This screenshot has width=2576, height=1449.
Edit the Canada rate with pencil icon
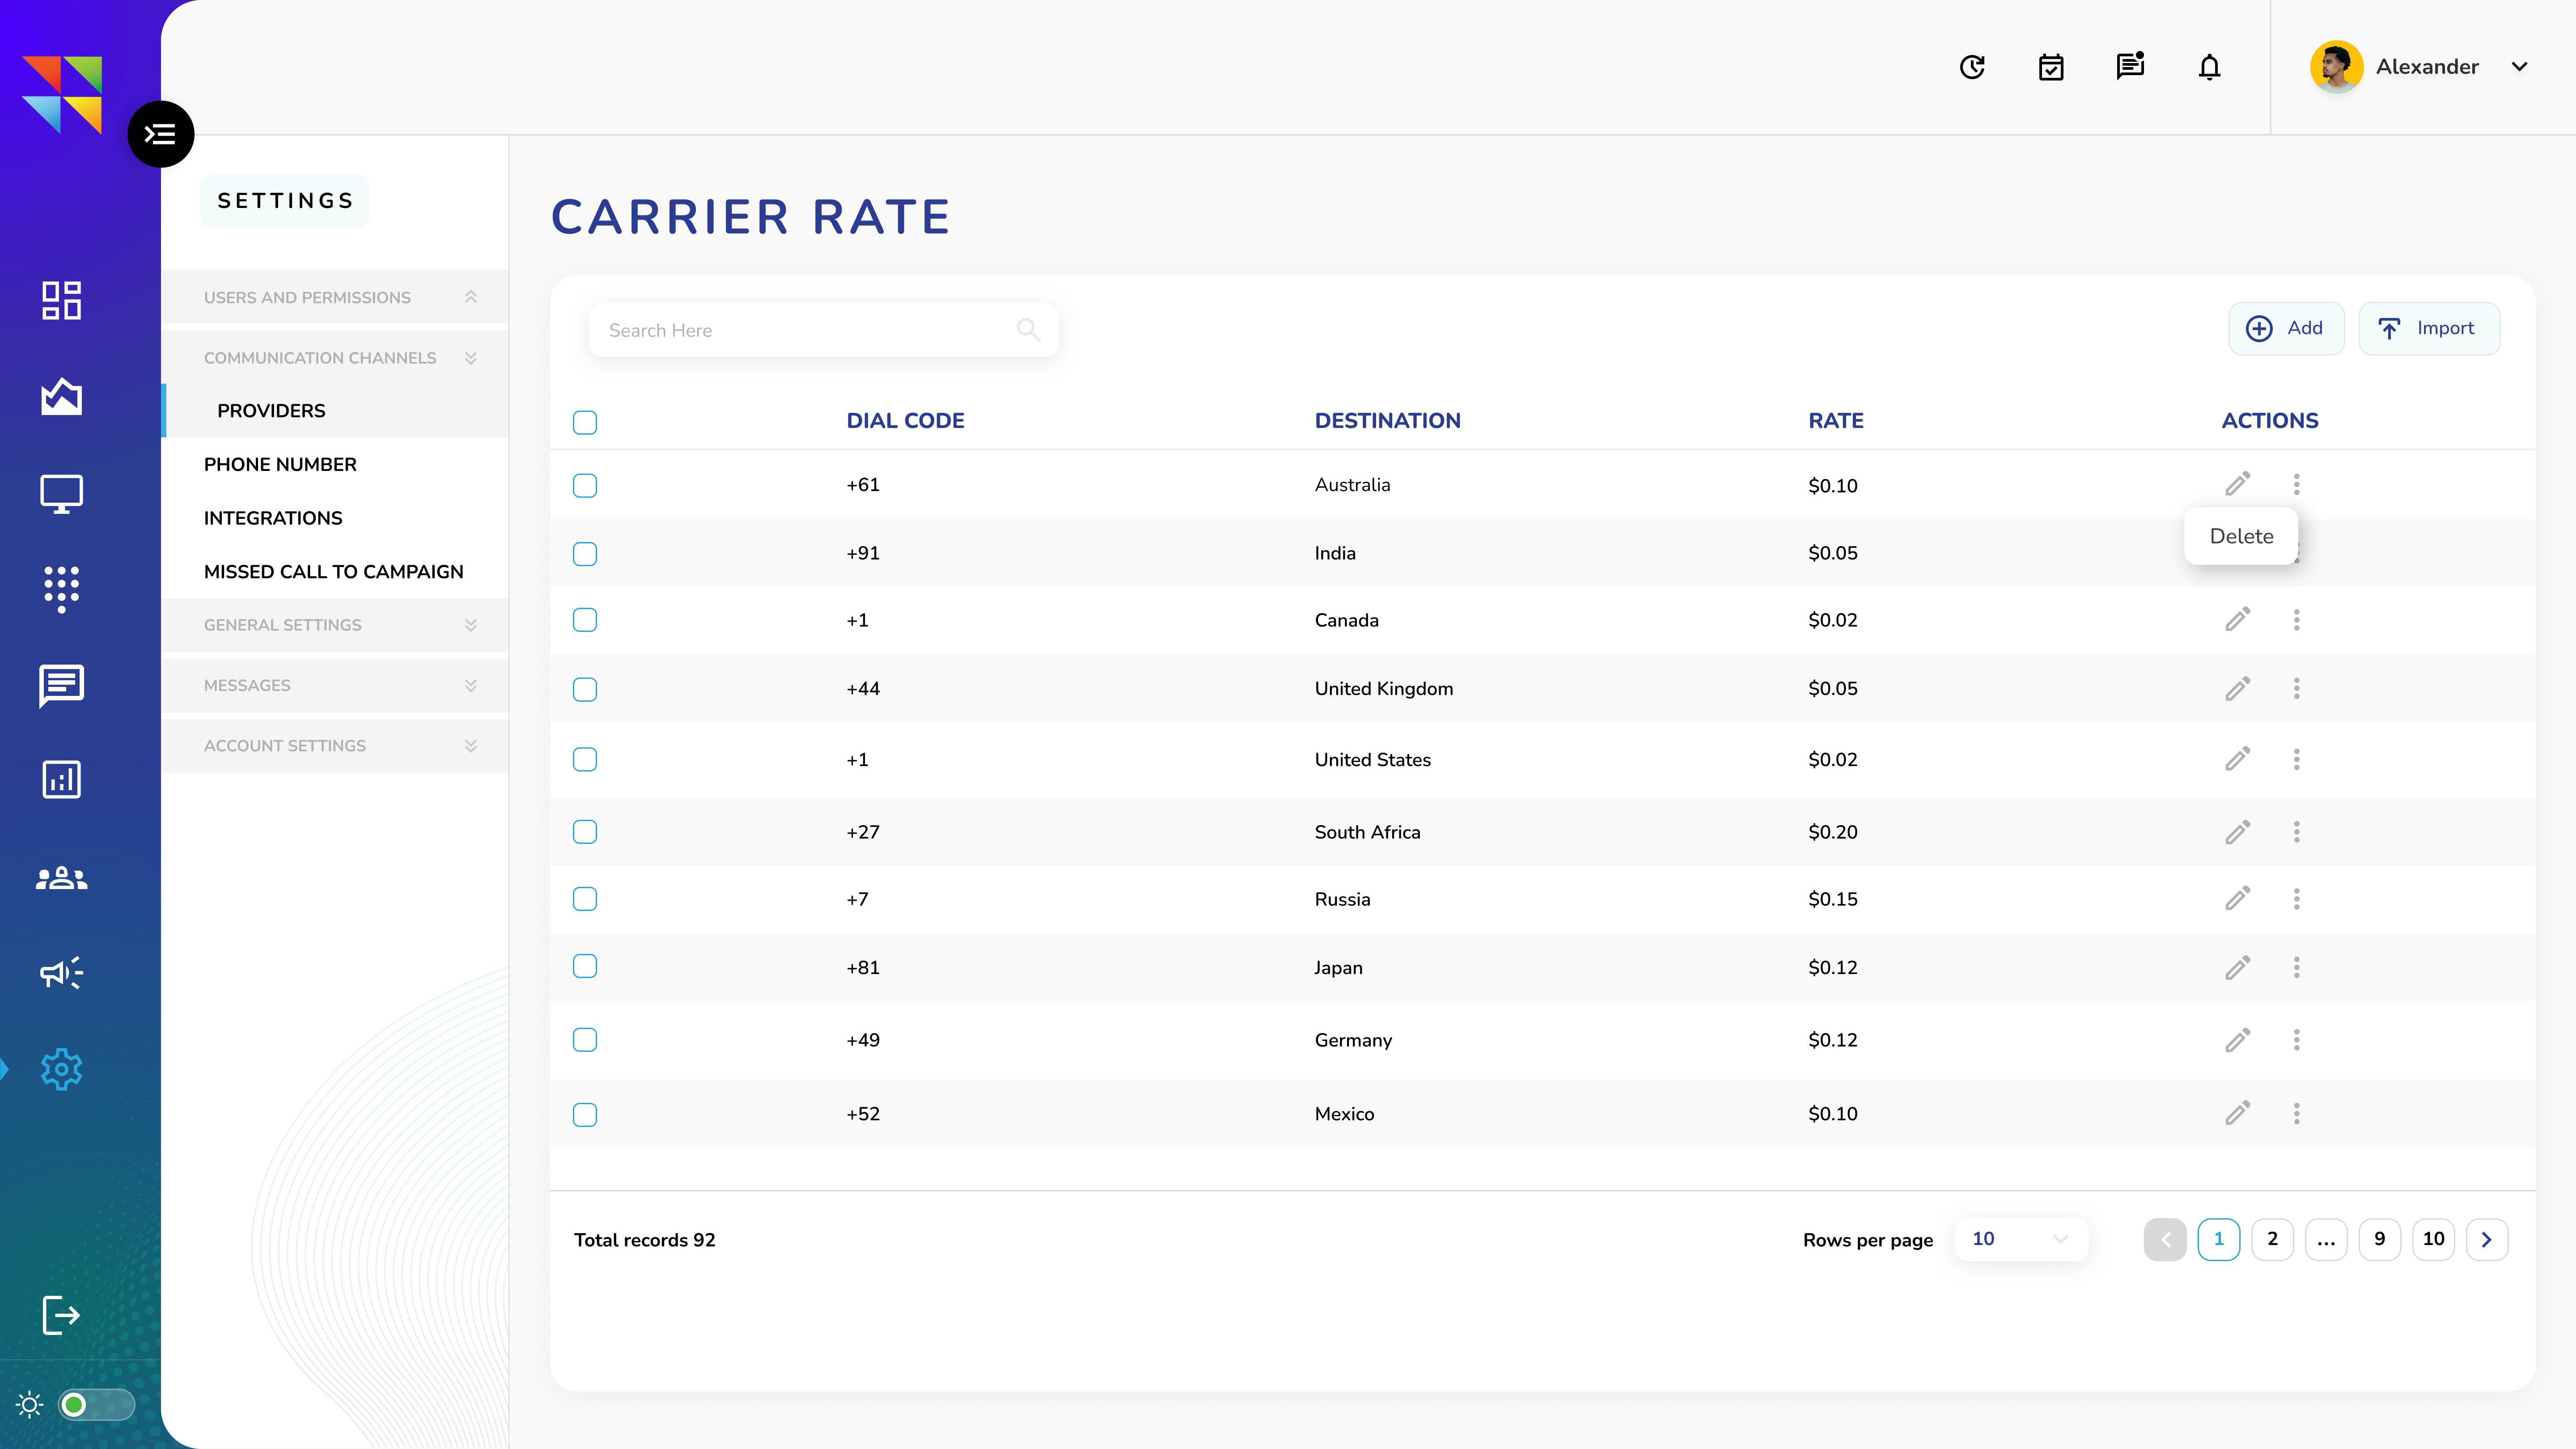pyautogui.click(x=2238, y=619)
